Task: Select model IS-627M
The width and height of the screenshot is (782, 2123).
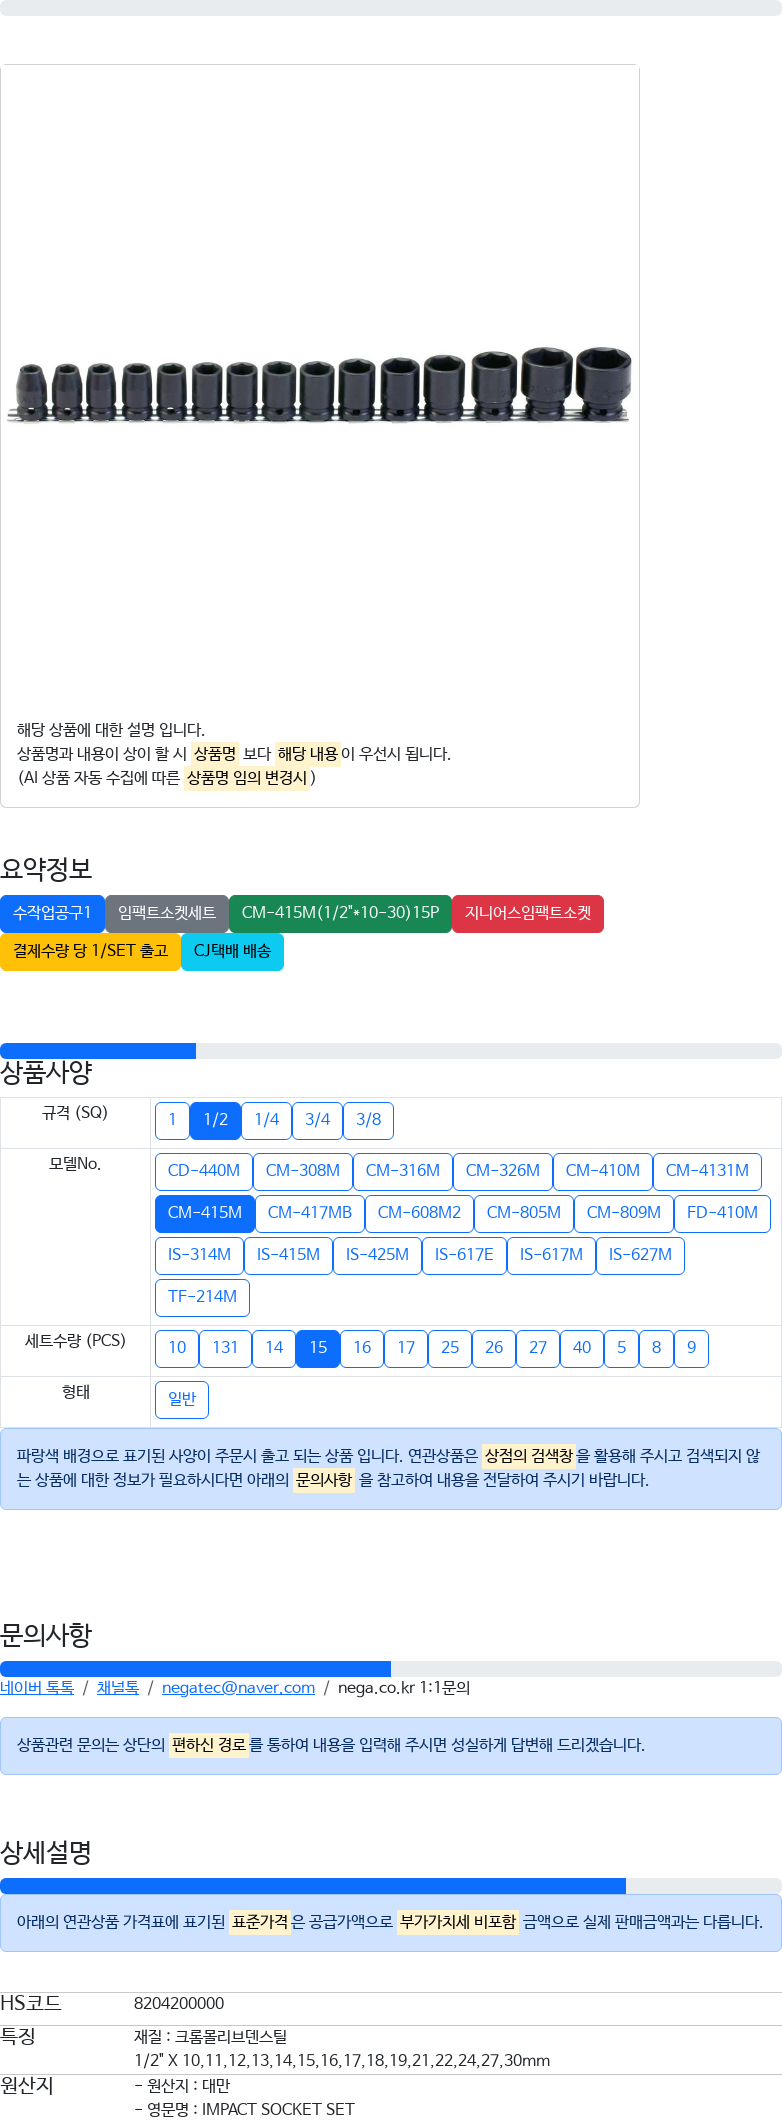Action: pos(640,1255)
